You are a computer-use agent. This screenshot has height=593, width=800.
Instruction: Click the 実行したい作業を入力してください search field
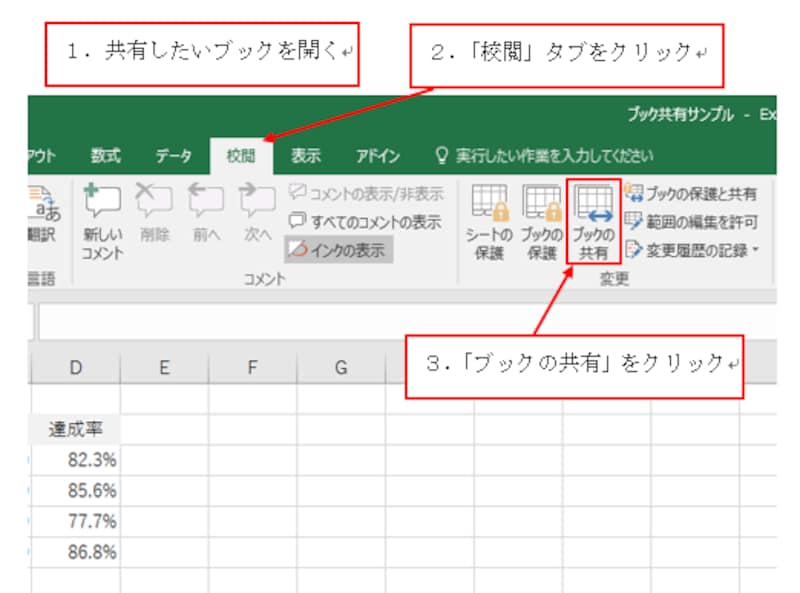pyautogui.click(x=545, y=156)
